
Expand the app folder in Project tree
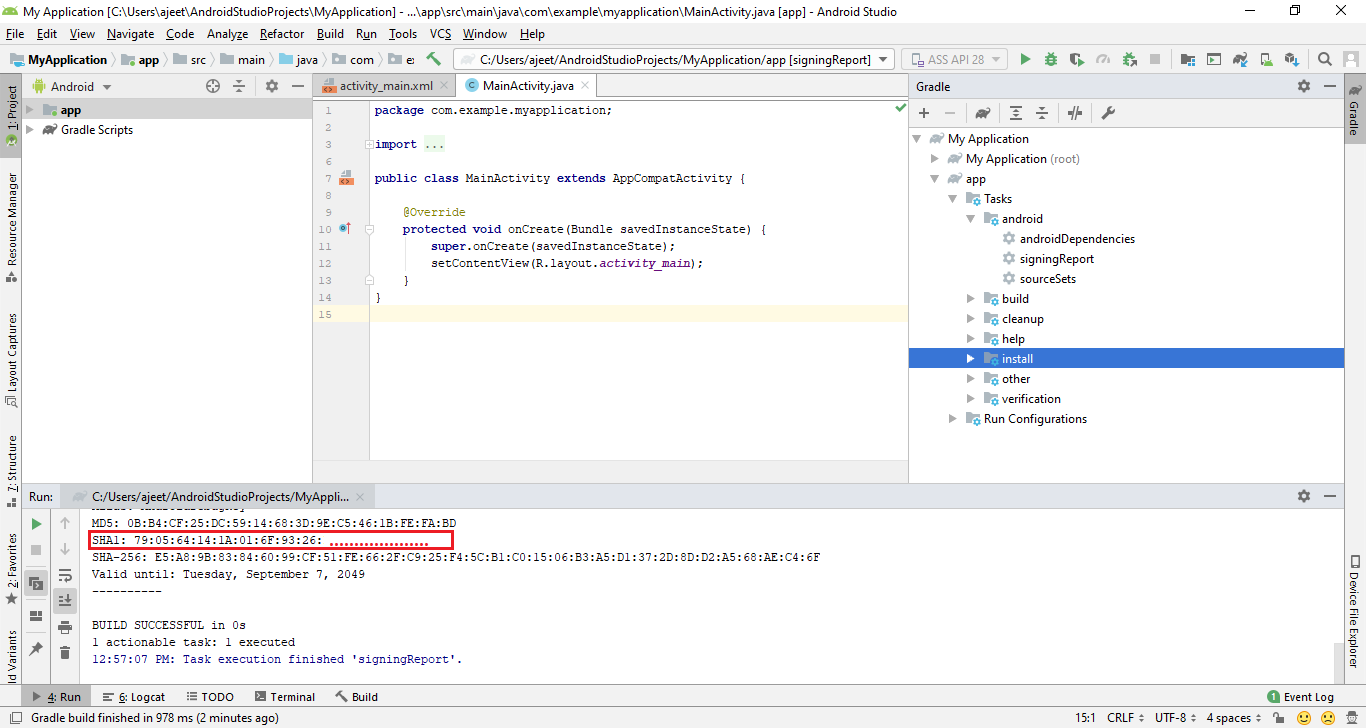coord(30,110)
